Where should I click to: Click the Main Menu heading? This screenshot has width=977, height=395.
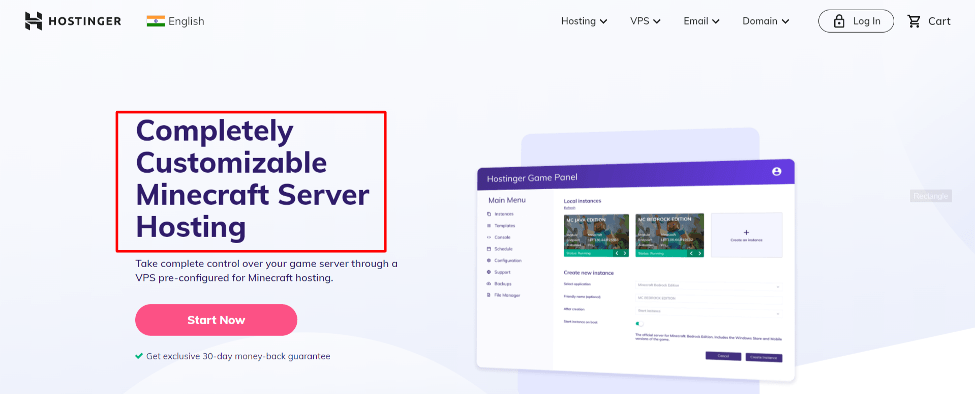pyautogui.click(x=507, y=200)
